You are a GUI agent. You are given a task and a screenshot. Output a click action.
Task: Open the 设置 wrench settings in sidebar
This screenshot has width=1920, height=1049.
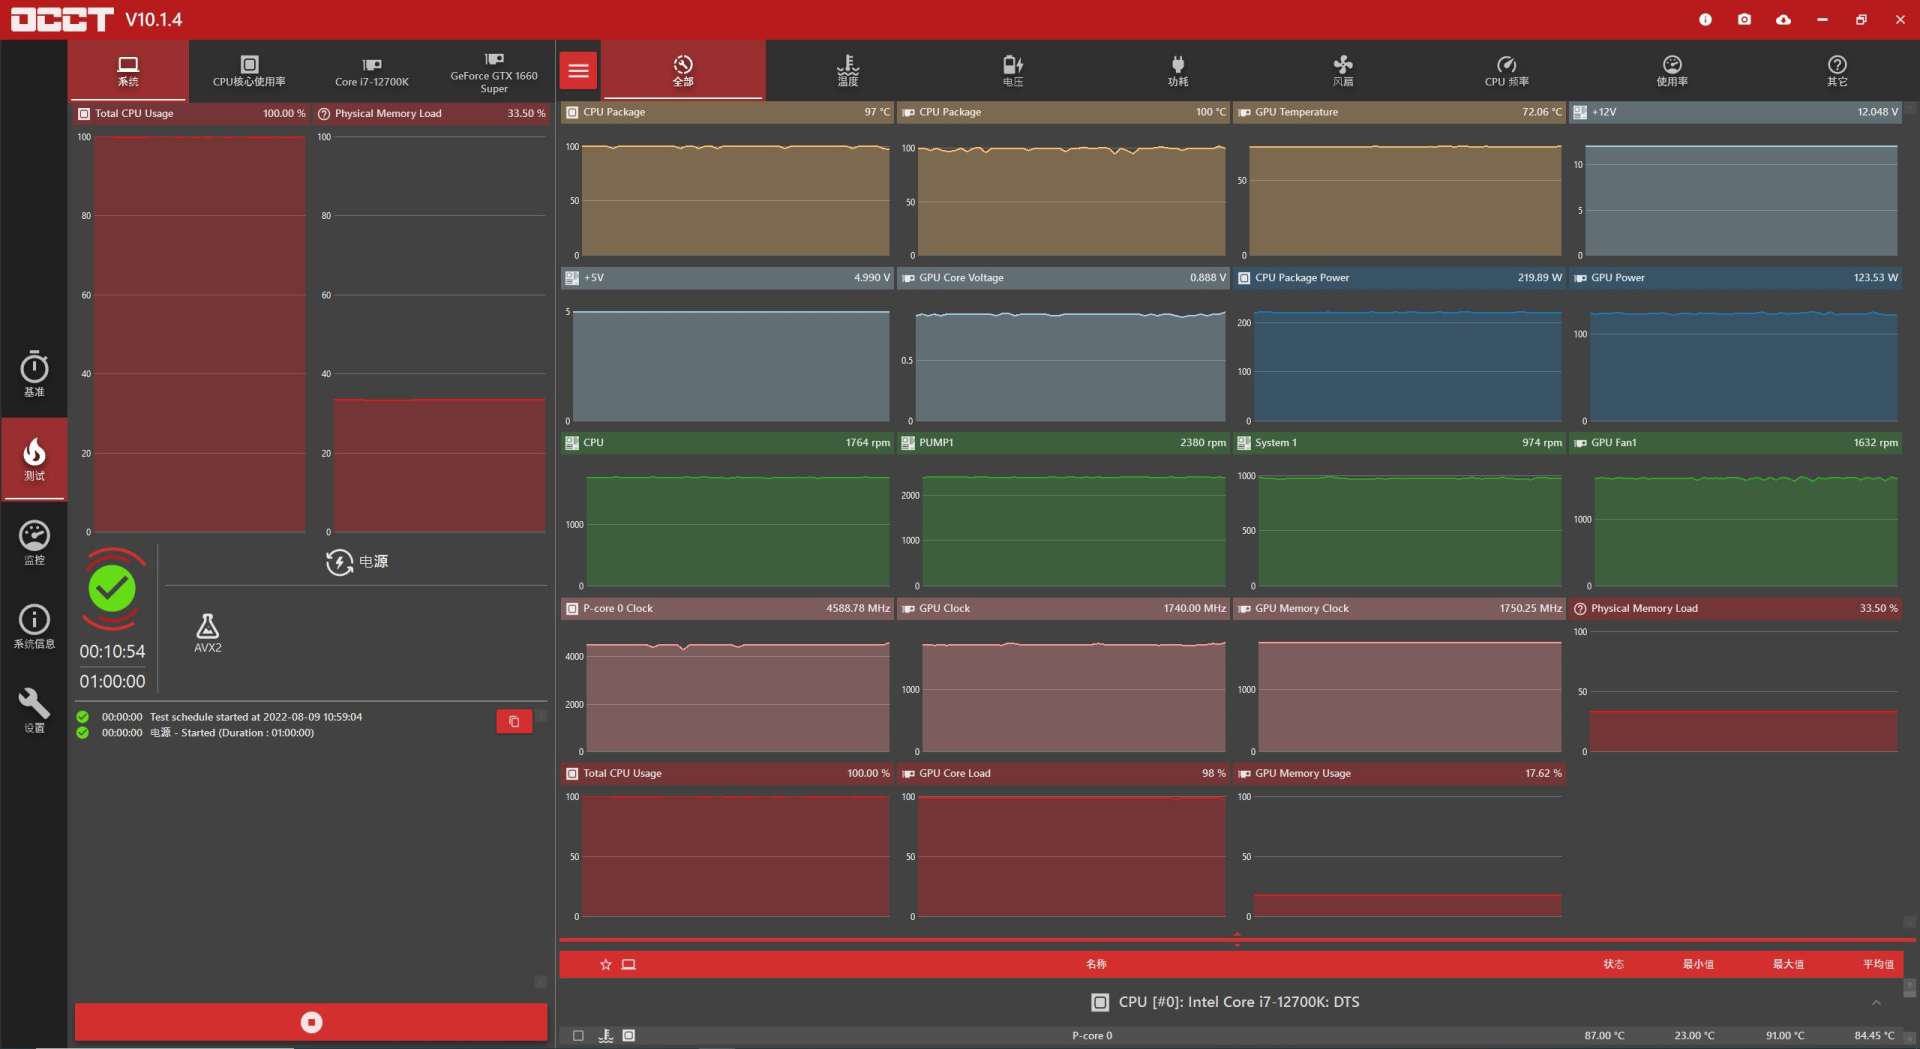[34, 709]
